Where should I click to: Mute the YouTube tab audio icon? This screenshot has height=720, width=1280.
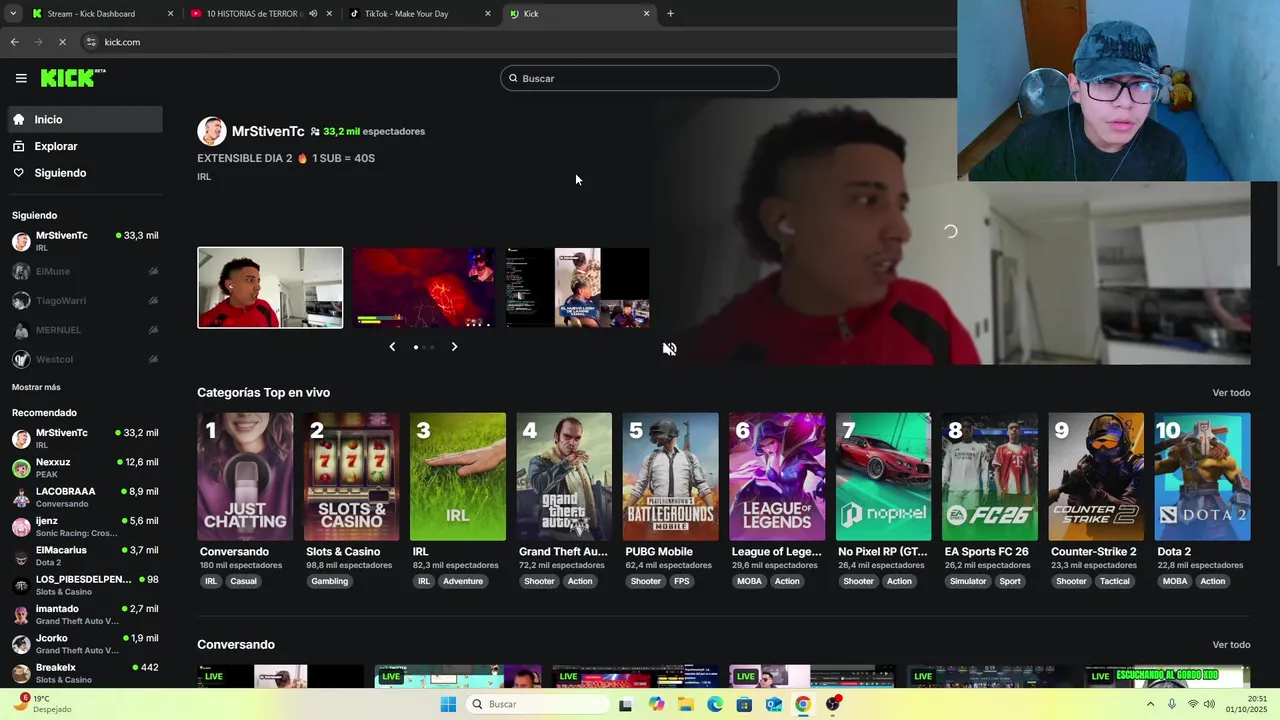click(x=313, y=14)
